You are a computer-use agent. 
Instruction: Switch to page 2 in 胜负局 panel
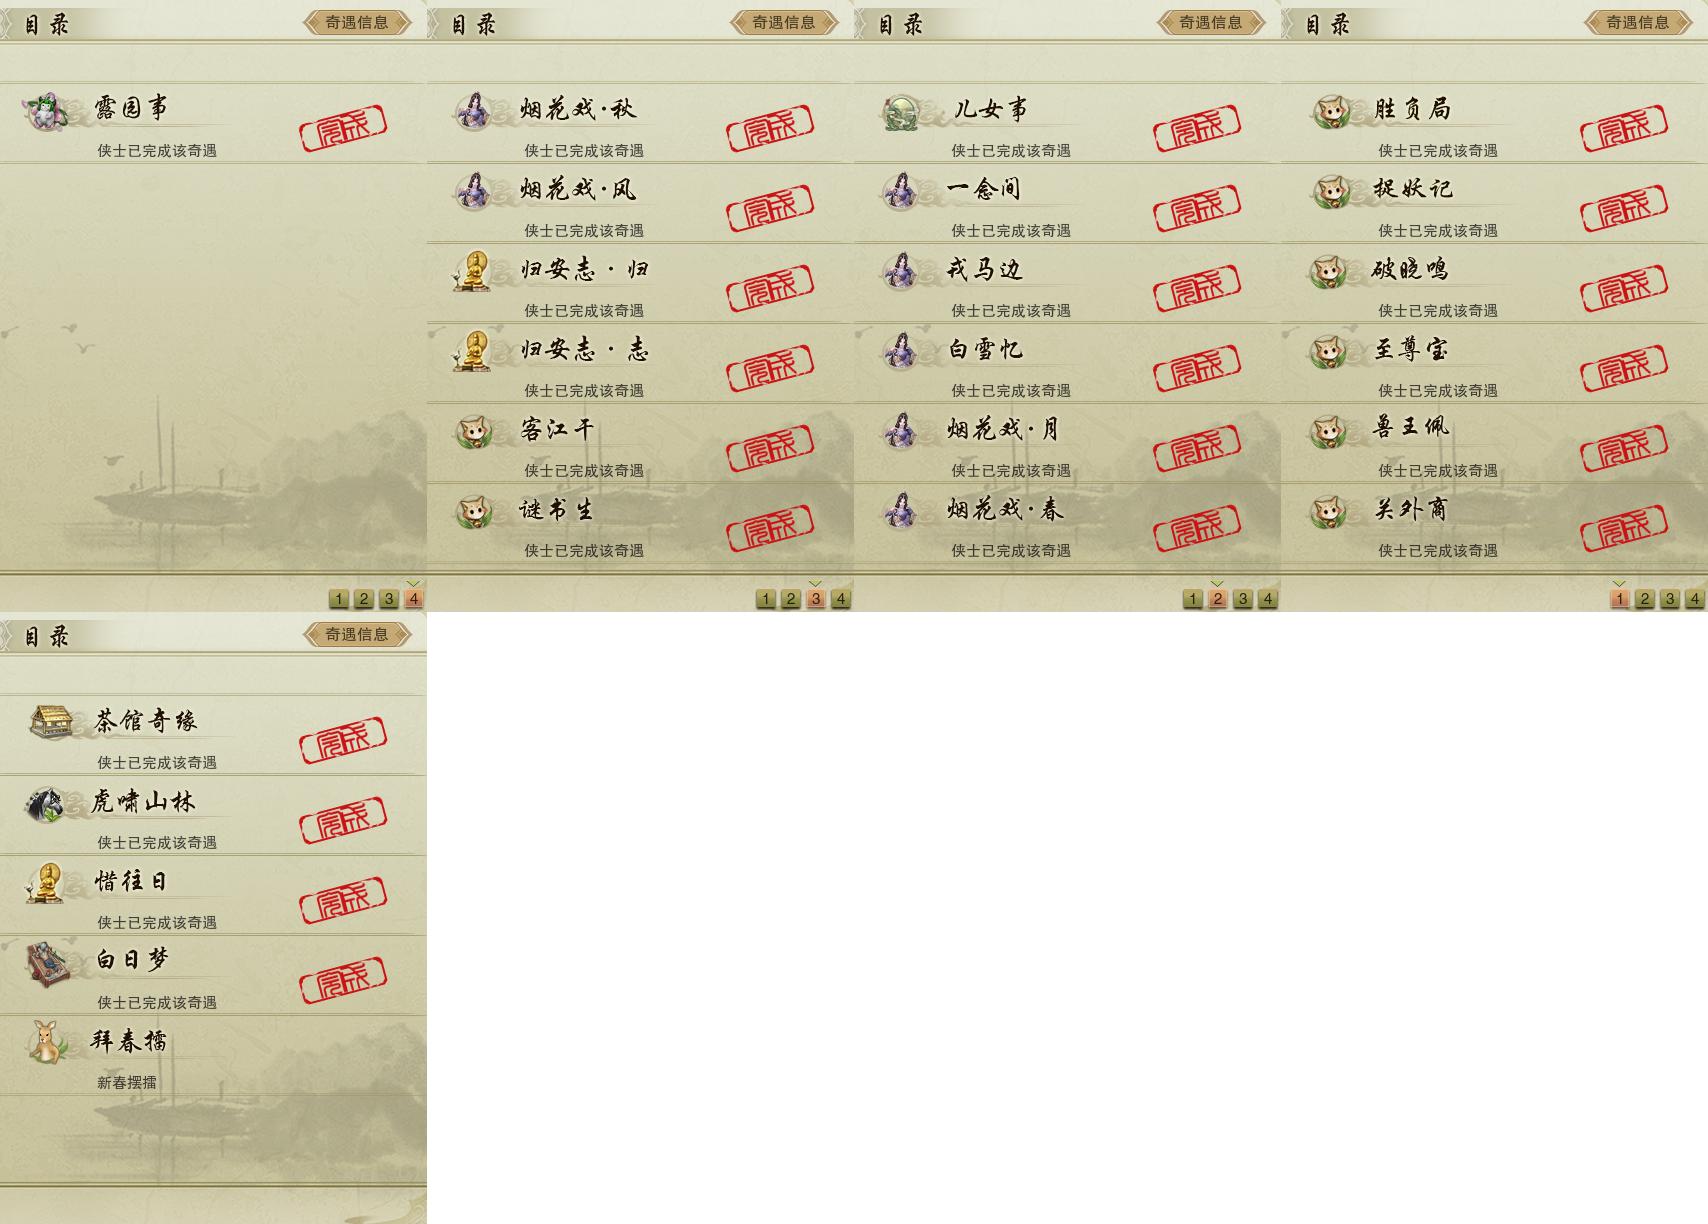pos(1645,598)
